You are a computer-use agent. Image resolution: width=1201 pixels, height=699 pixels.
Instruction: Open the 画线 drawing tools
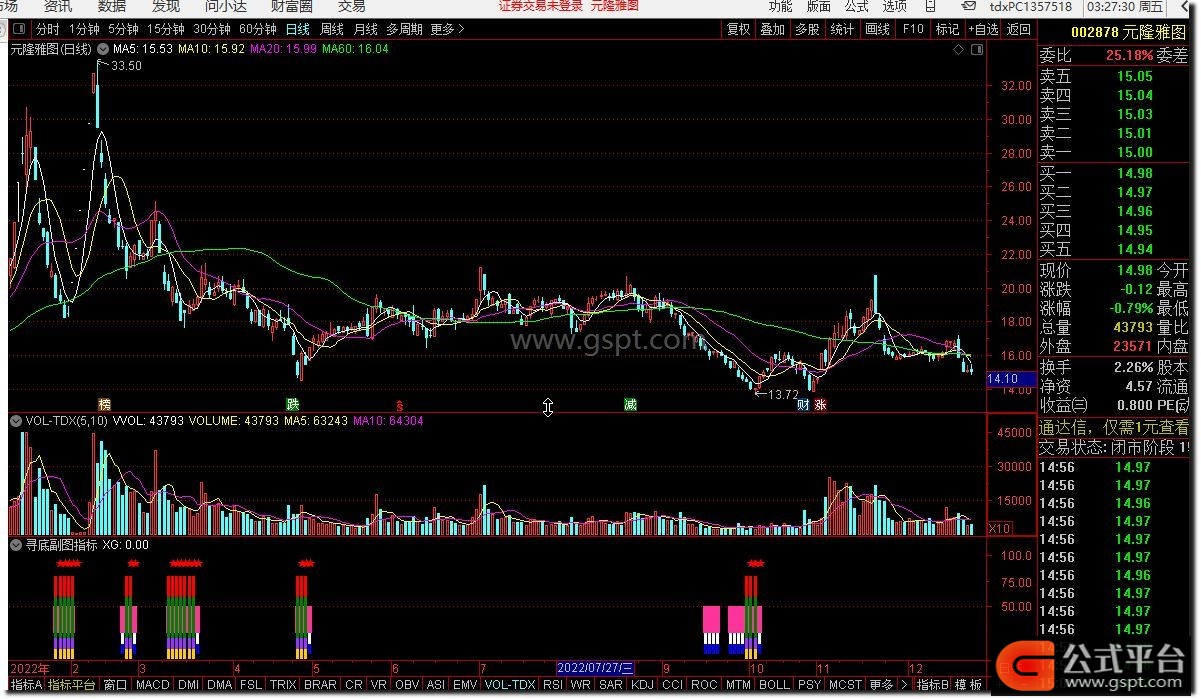[877, 29]
